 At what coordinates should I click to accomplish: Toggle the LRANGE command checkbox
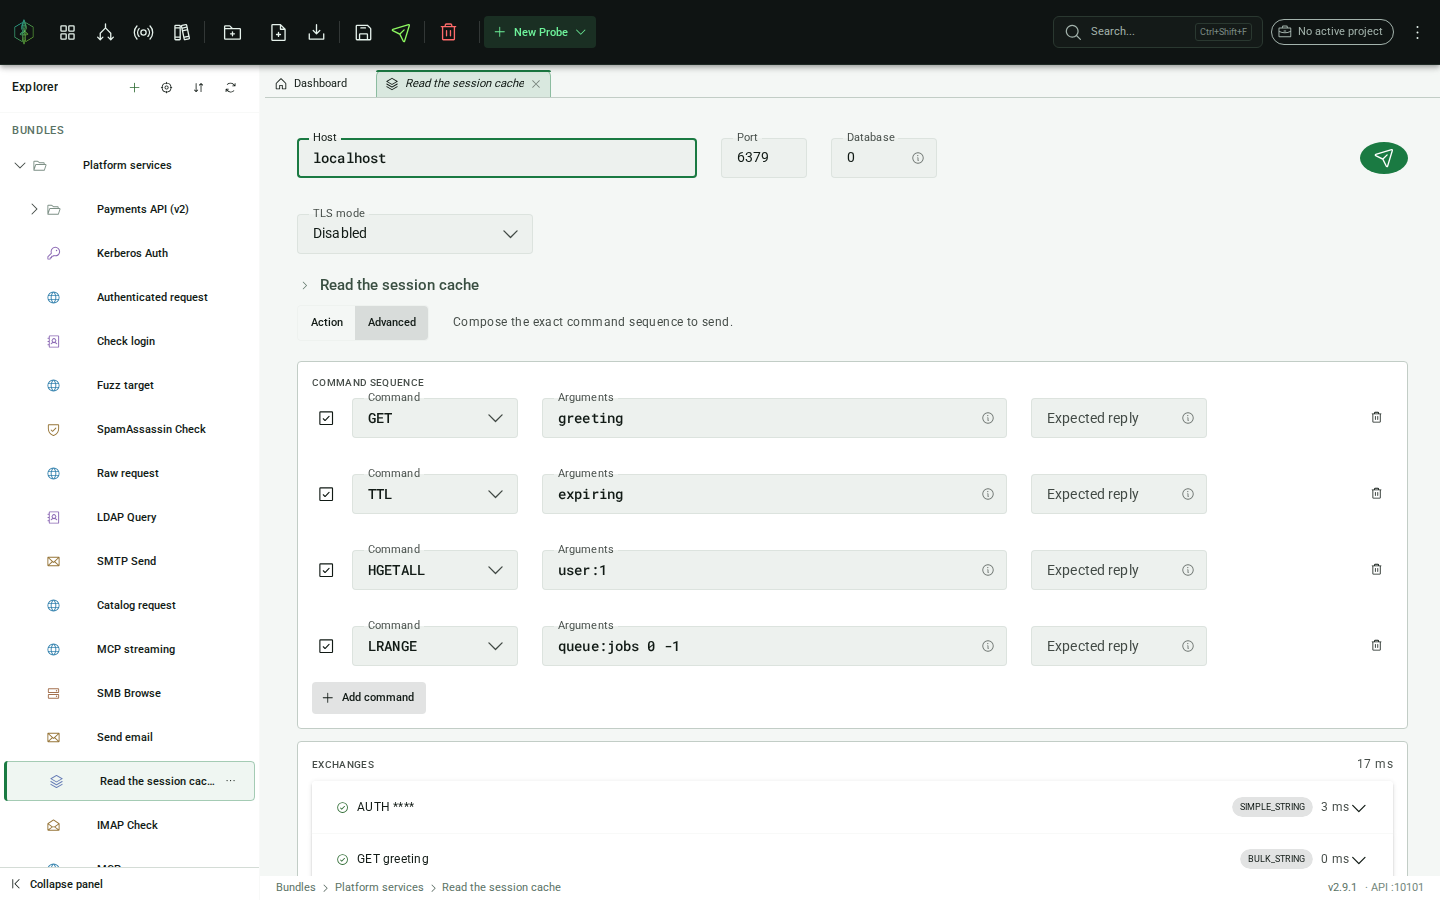pyautogui.click(x=326, y=646)
